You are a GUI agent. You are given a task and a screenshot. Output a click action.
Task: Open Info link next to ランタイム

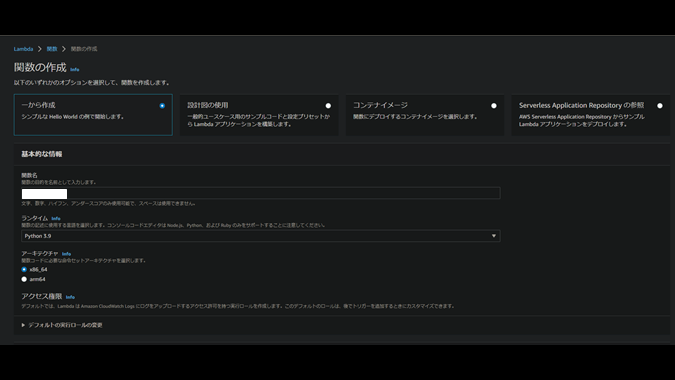[56, 219]
